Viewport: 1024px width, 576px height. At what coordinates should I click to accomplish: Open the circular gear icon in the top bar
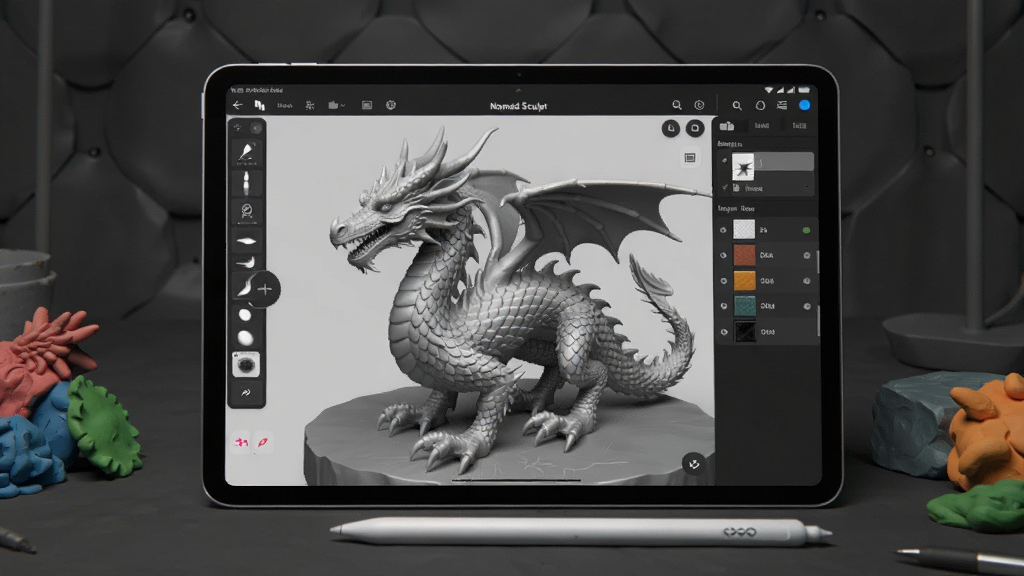point(391,105)
